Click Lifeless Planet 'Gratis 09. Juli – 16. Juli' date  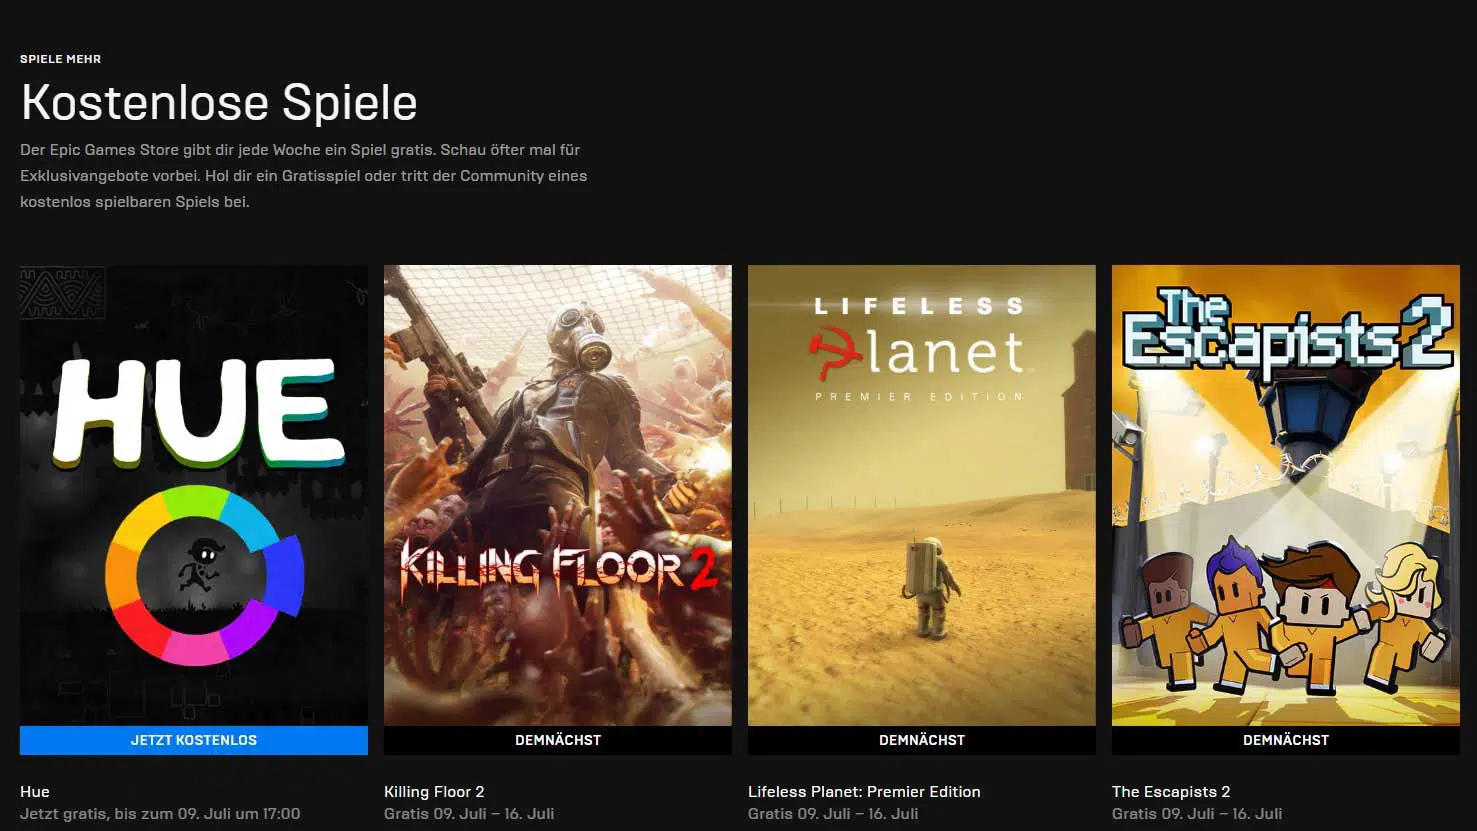pyautogui.click(x=833, y=814)
